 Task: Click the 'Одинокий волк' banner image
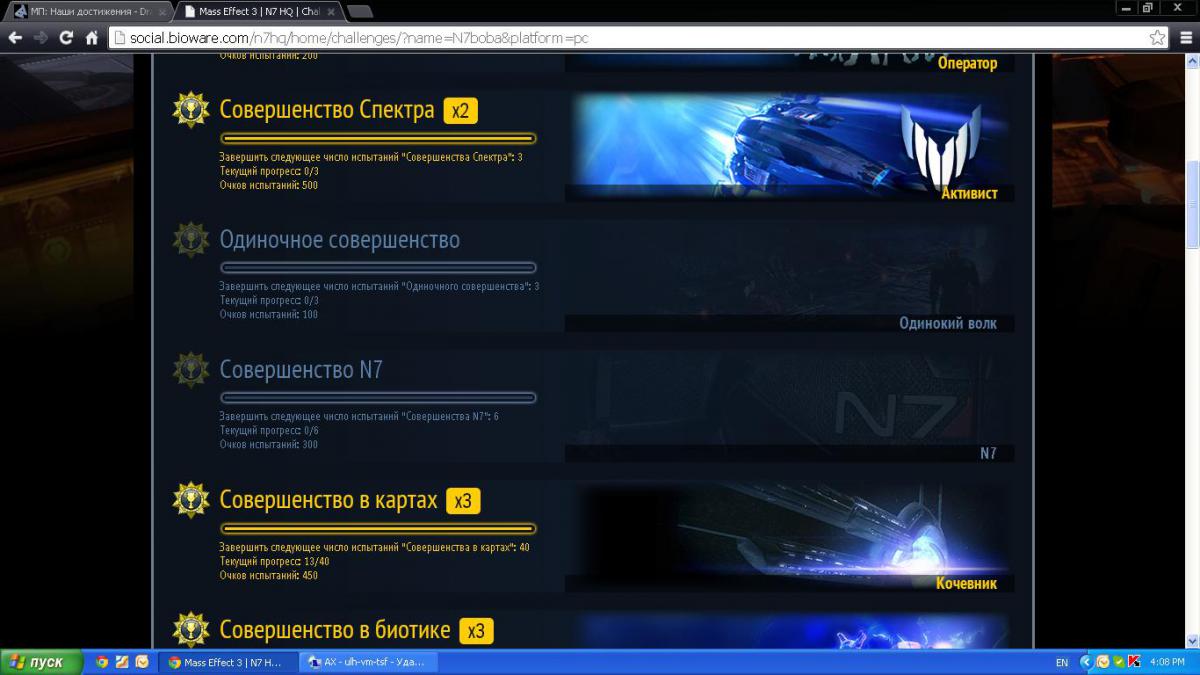pos(789,275)
